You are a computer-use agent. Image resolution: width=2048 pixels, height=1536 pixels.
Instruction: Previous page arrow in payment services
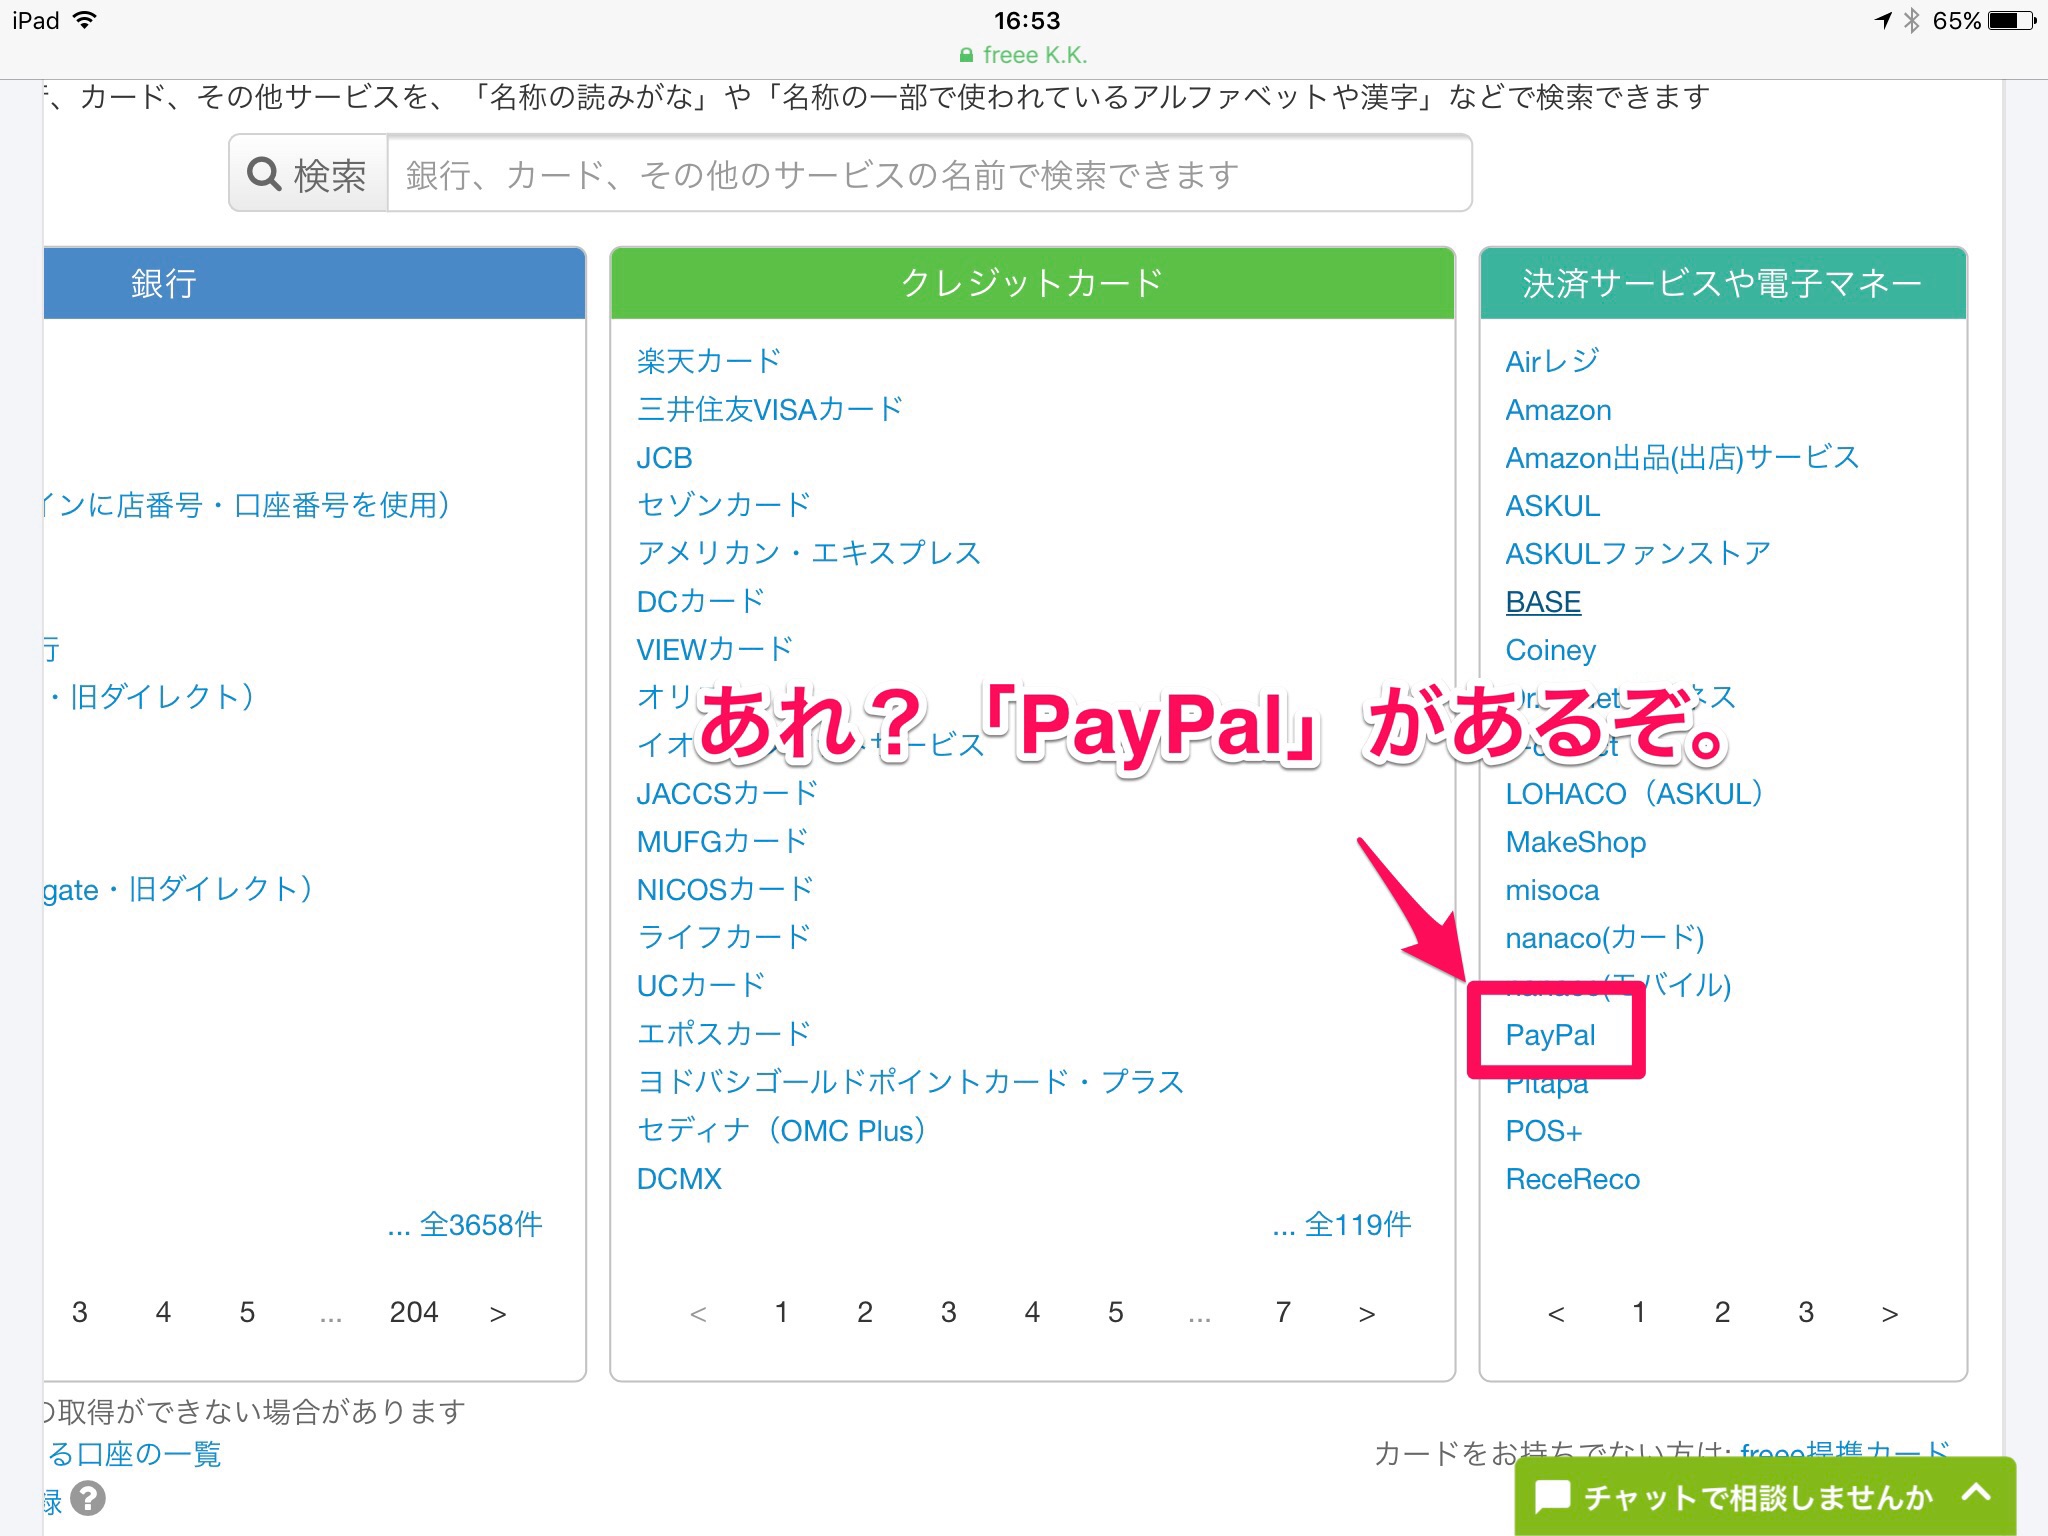pos(1555,1313)
